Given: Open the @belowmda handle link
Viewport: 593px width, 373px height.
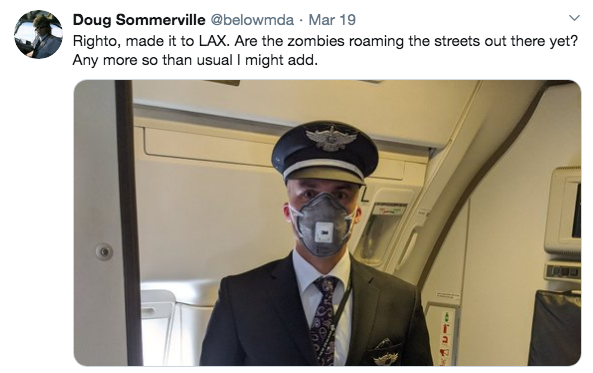Looking at the screenshot, I should [252, 20].
